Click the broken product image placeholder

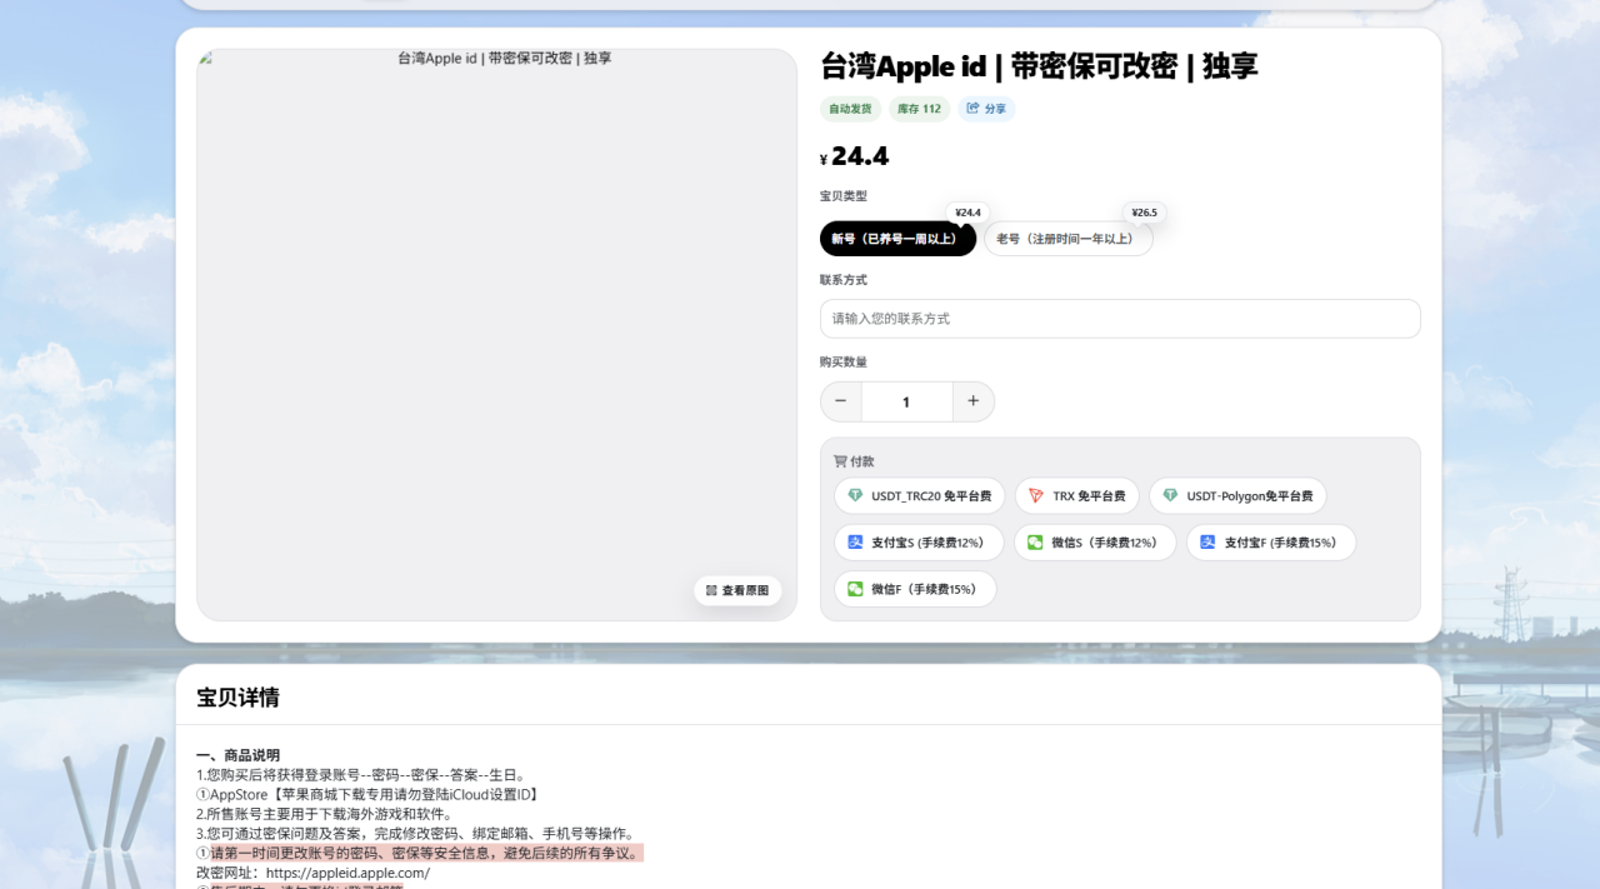pyautogui.click(x=497, y=335)
